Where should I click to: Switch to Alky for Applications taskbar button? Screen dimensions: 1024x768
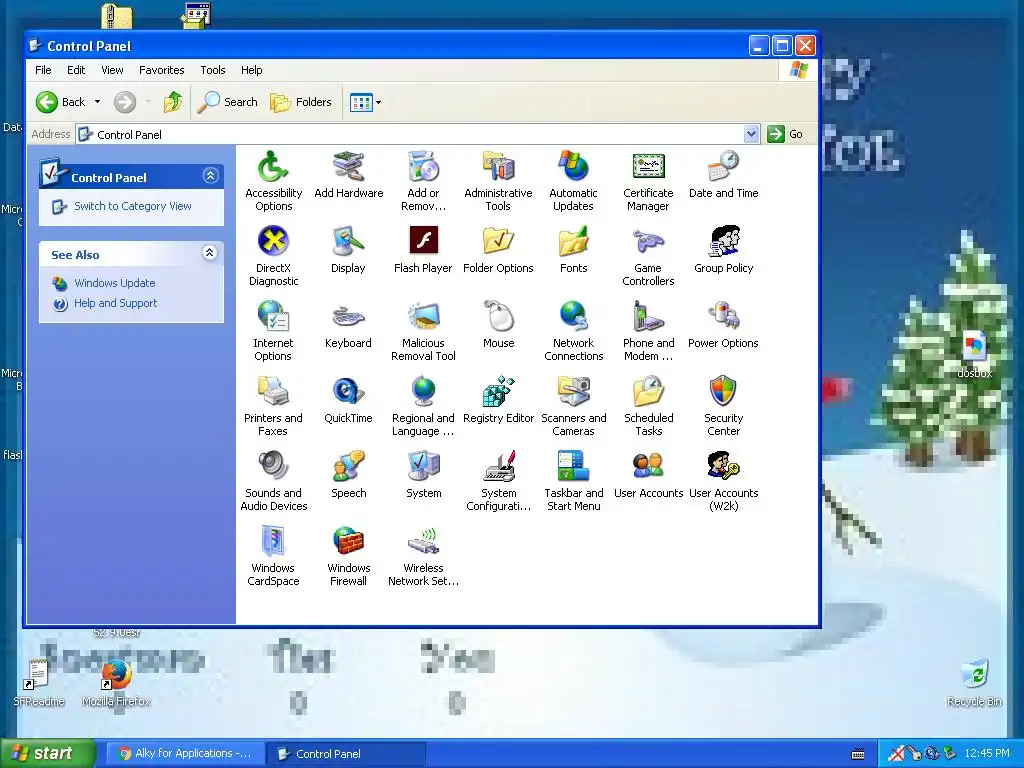[x=185, y=753]
